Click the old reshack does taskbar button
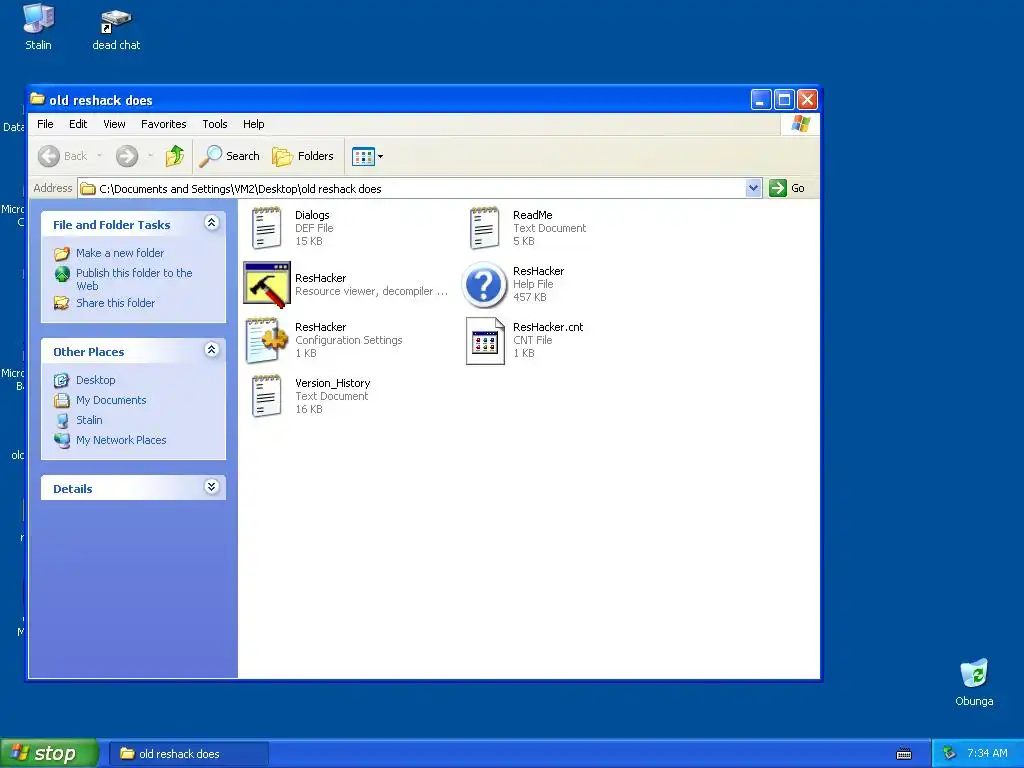The image size is (1024, 768). [188, 754]
